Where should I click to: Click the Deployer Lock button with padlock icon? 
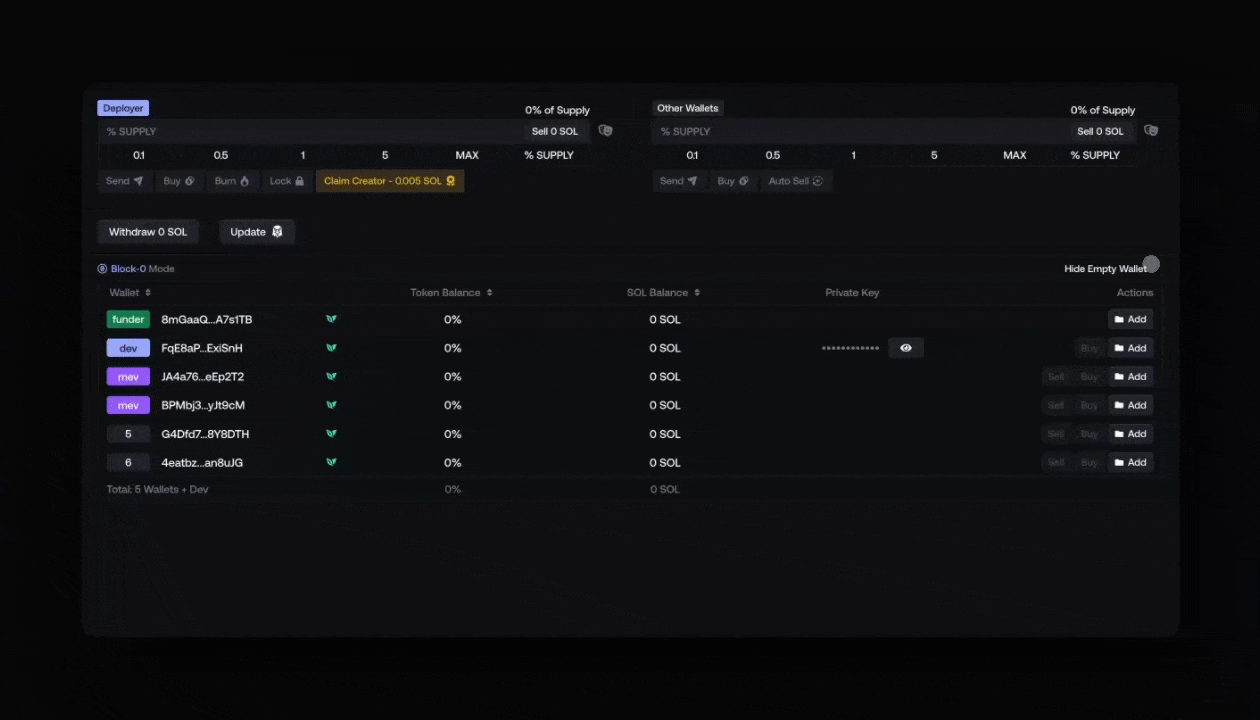tap(287, 181)
